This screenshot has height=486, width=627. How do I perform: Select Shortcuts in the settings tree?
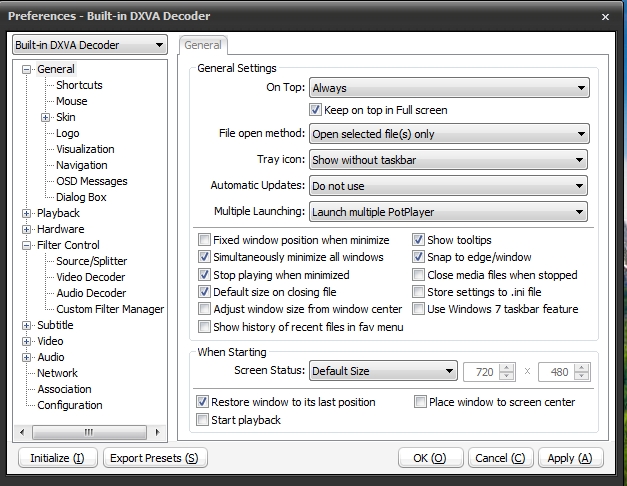click(79, 85)
